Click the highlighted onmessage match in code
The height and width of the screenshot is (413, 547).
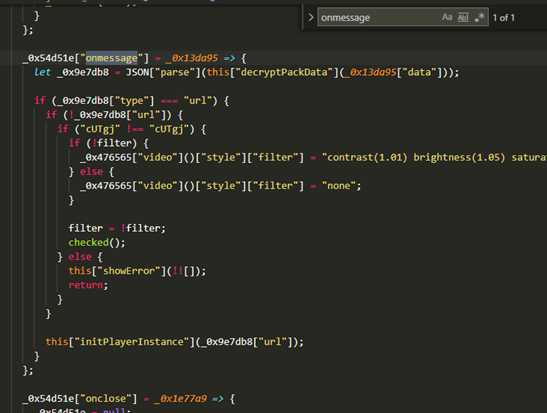[x=112, y=58]
